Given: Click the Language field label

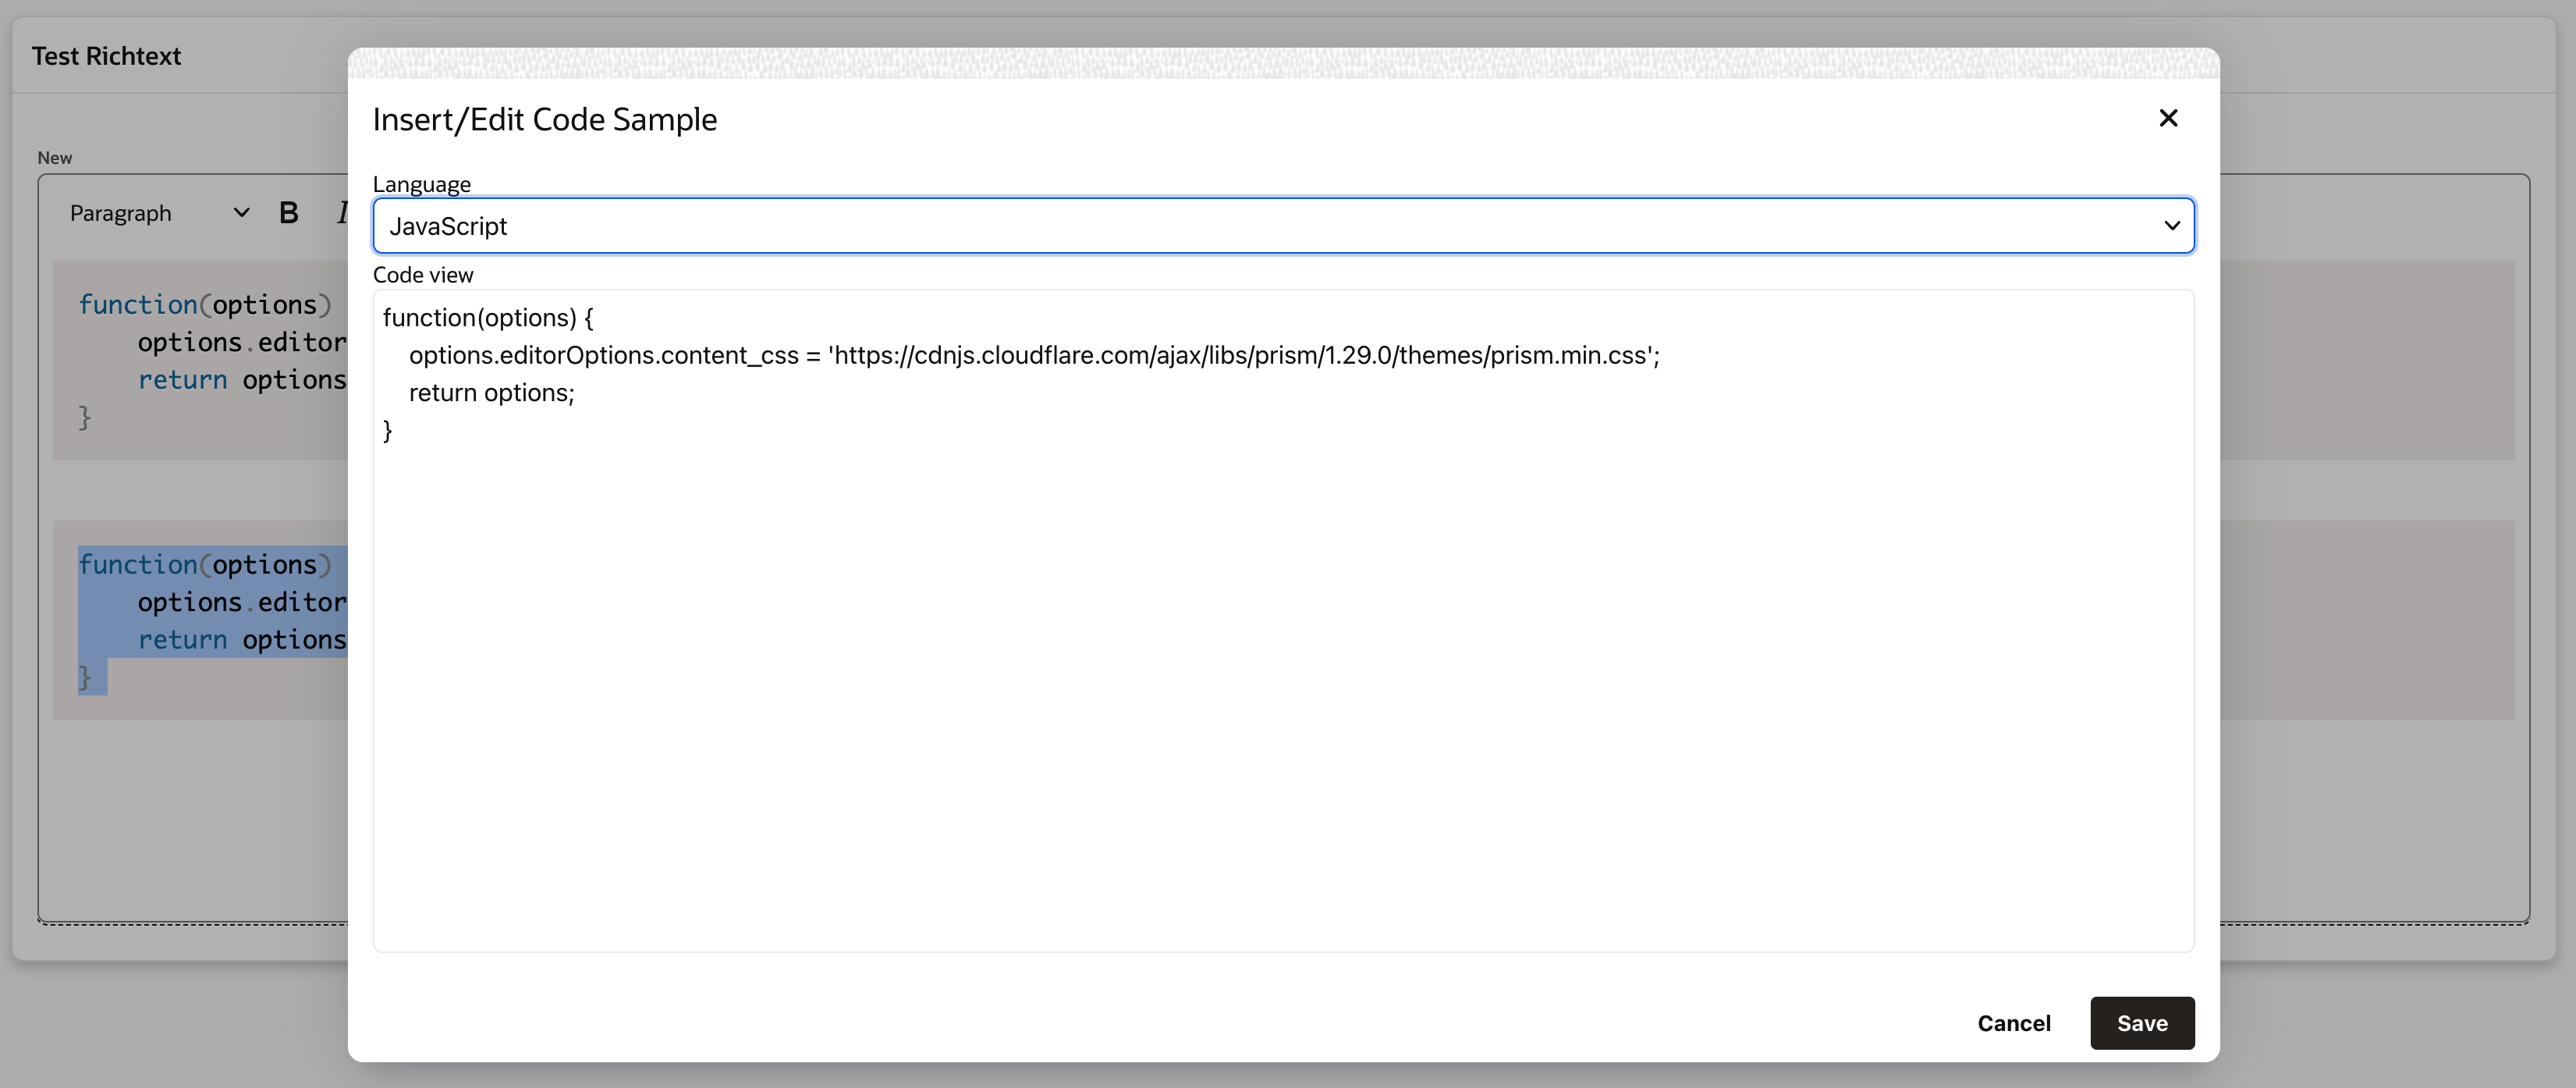Looking at the screenshot, I should coord(421,185).
